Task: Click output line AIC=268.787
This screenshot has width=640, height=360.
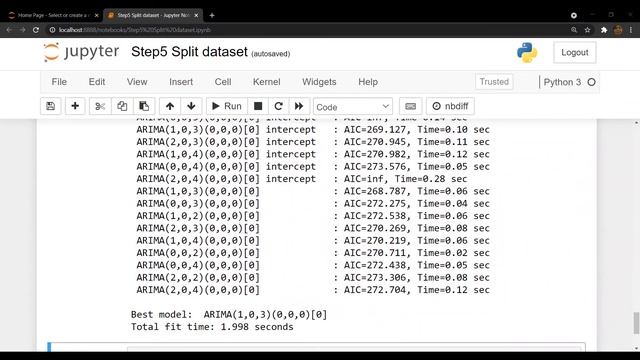Action: (x=313, y=191)
